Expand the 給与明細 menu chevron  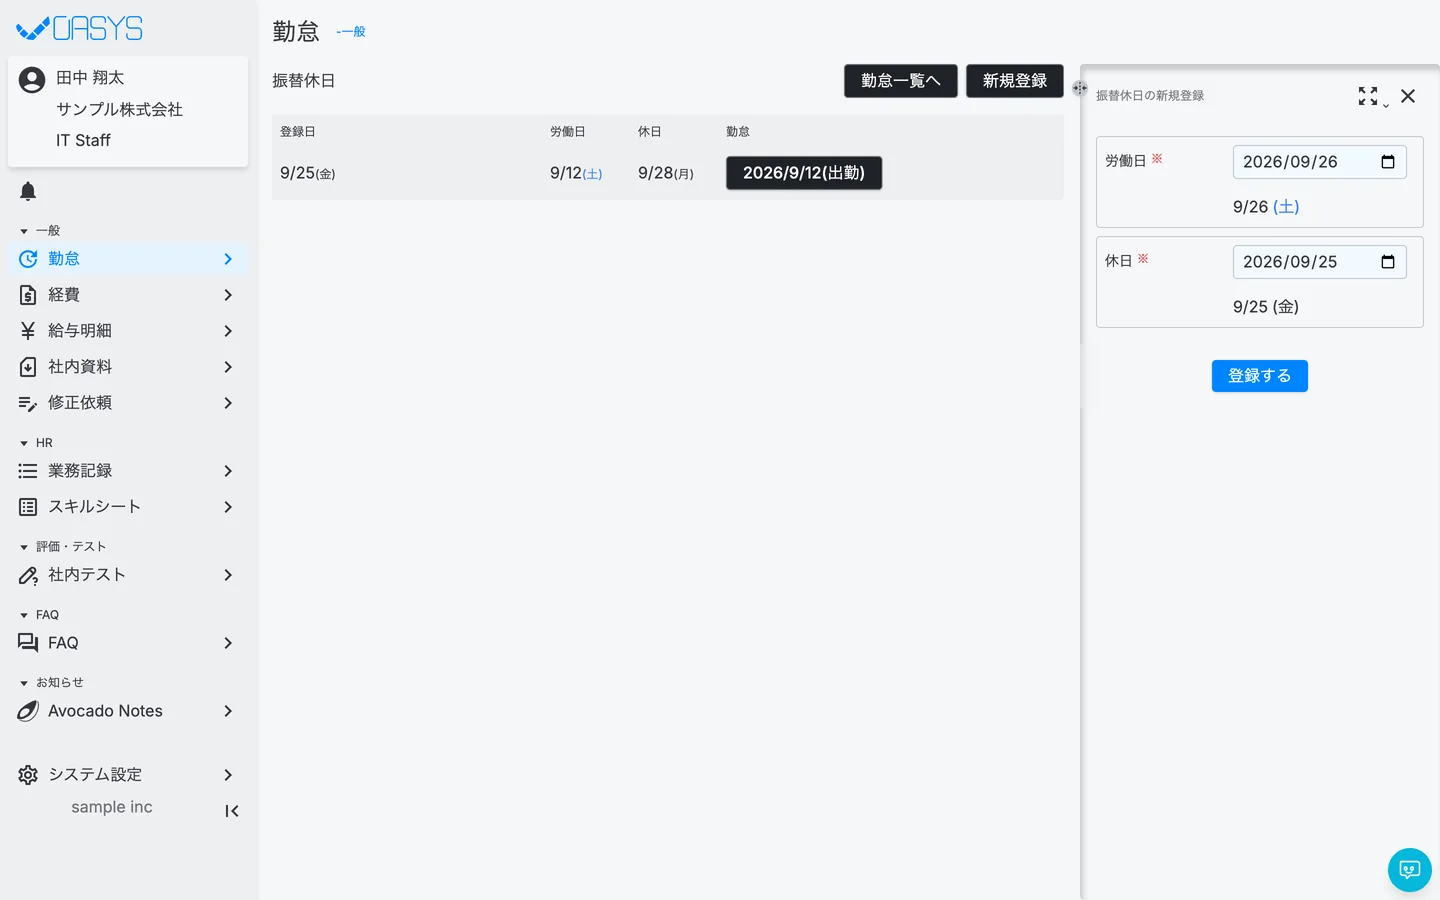[x=228, y=331]
